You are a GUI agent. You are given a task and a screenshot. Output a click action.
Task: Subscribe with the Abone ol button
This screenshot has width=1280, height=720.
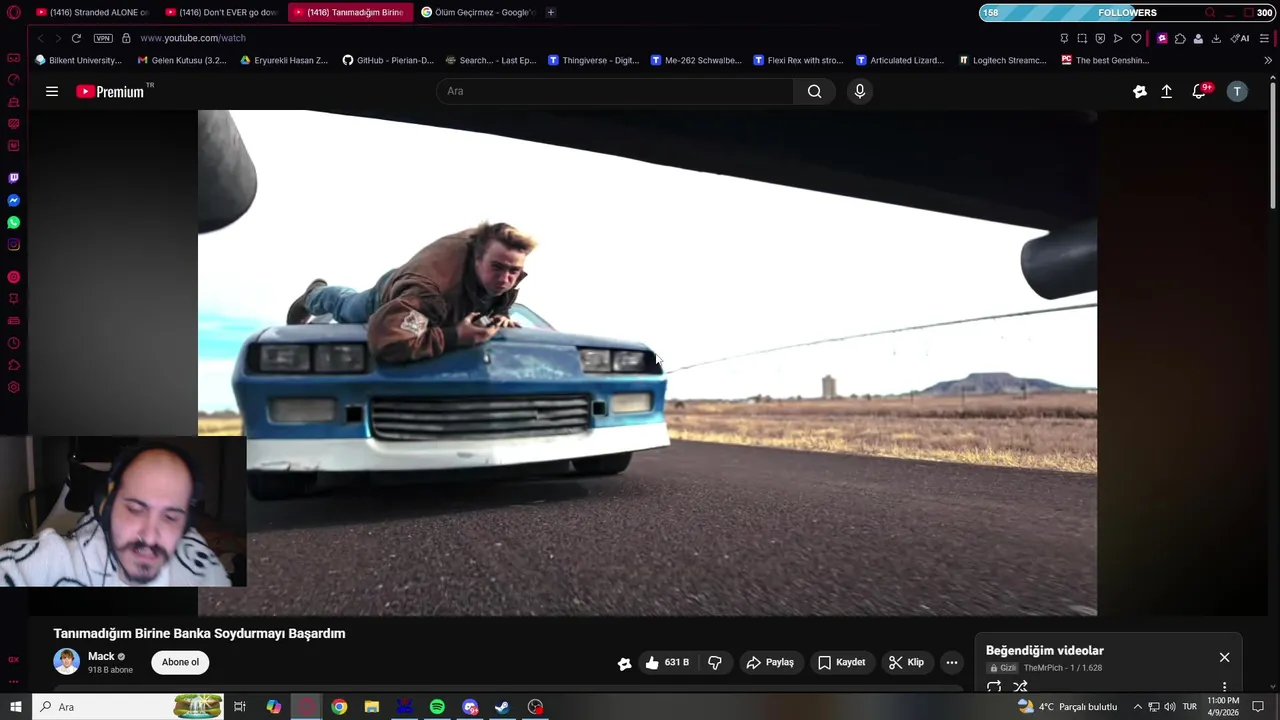click(180, 662)
